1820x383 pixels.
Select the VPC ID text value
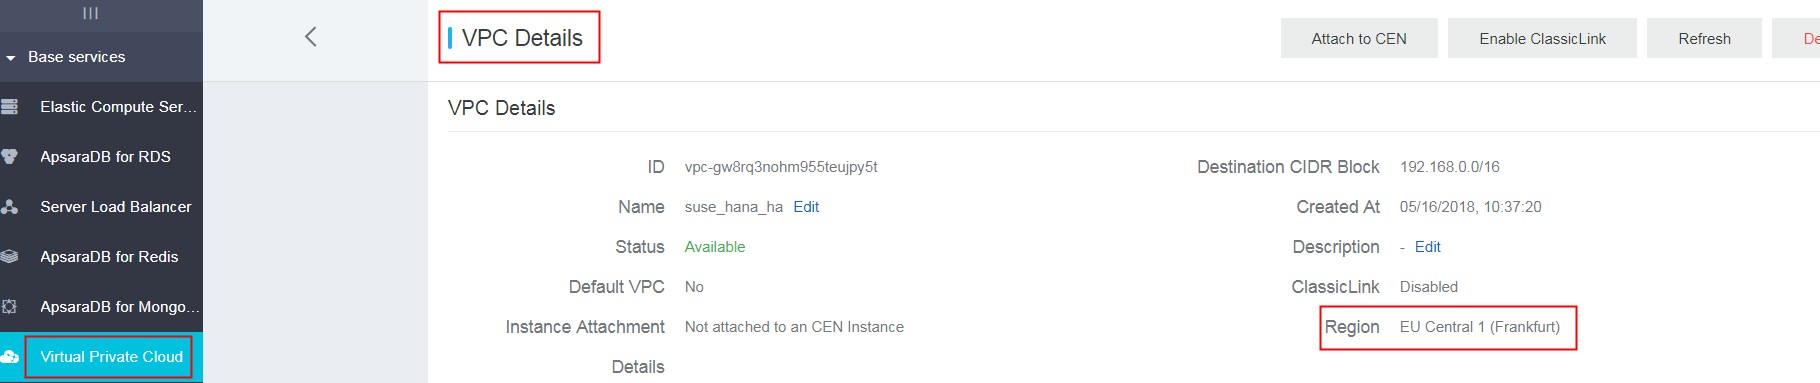click(x=781, y=167)
